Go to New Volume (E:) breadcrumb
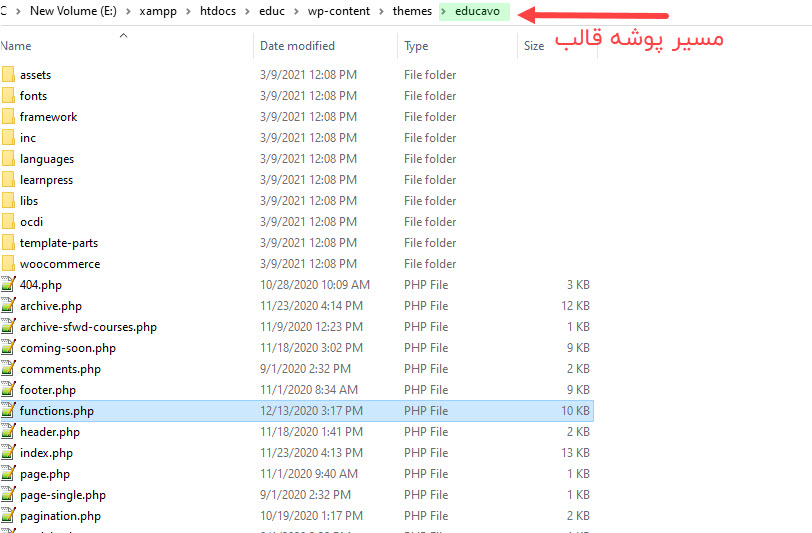Screen dimensions: 812x533 [x=73, y=11]
